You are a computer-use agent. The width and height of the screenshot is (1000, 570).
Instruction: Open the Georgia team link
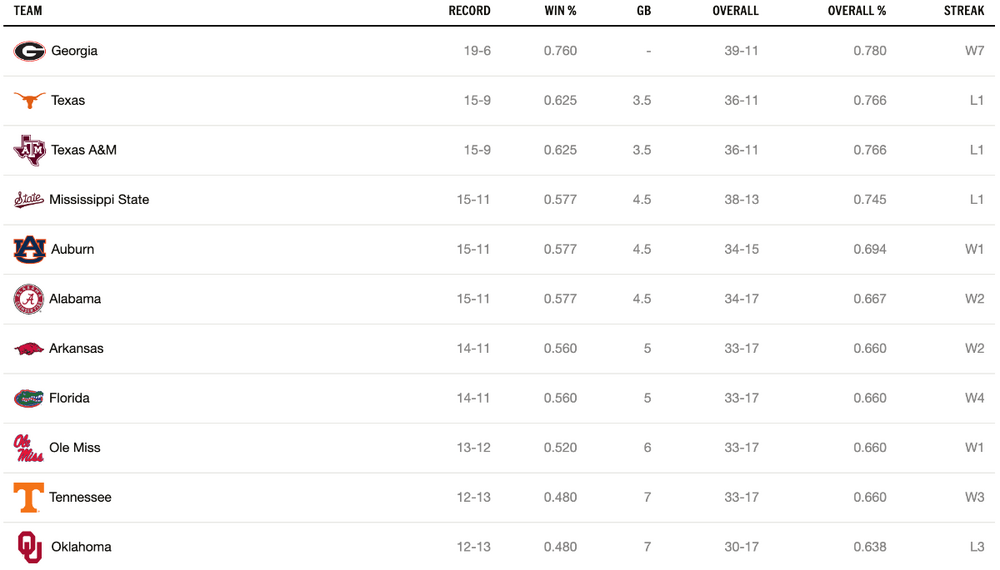[75, 51]
